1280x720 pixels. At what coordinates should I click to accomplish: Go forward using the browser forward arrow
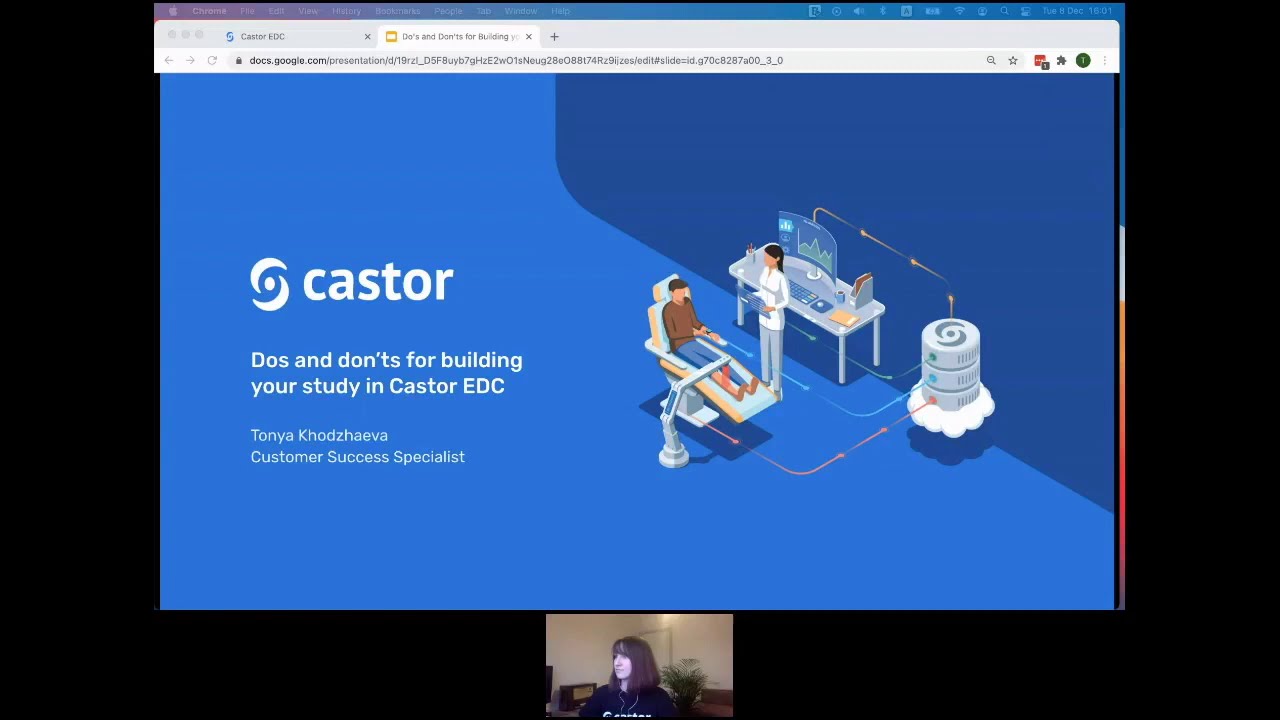pos(190,61)
